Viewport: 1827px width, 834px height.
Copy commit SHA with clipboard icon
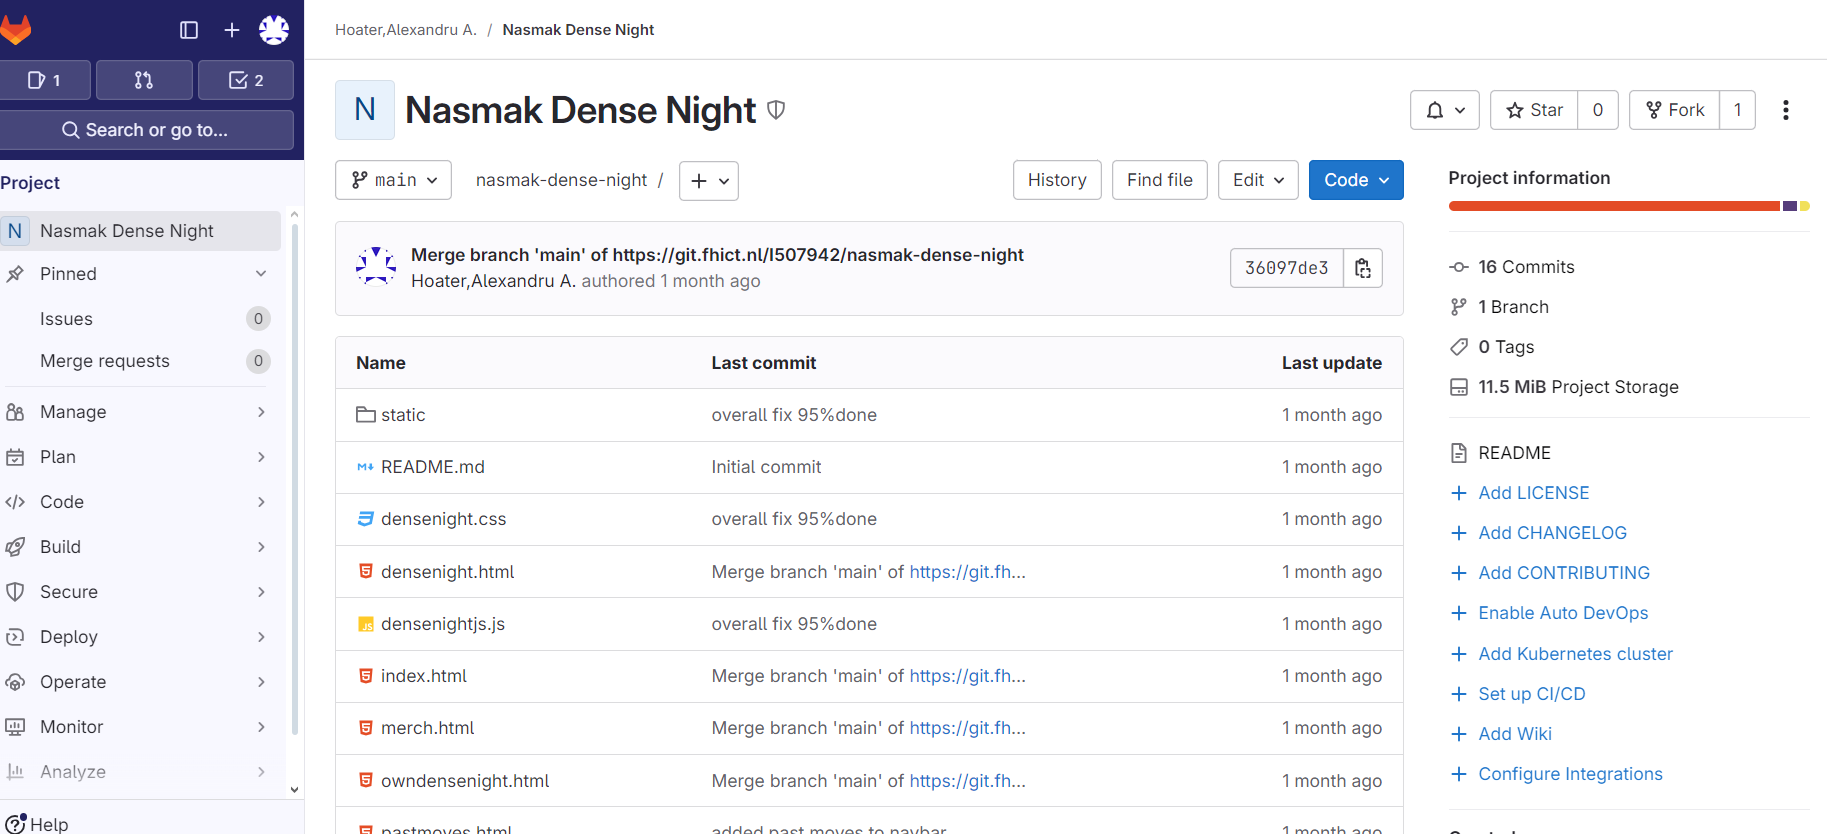1362,268
